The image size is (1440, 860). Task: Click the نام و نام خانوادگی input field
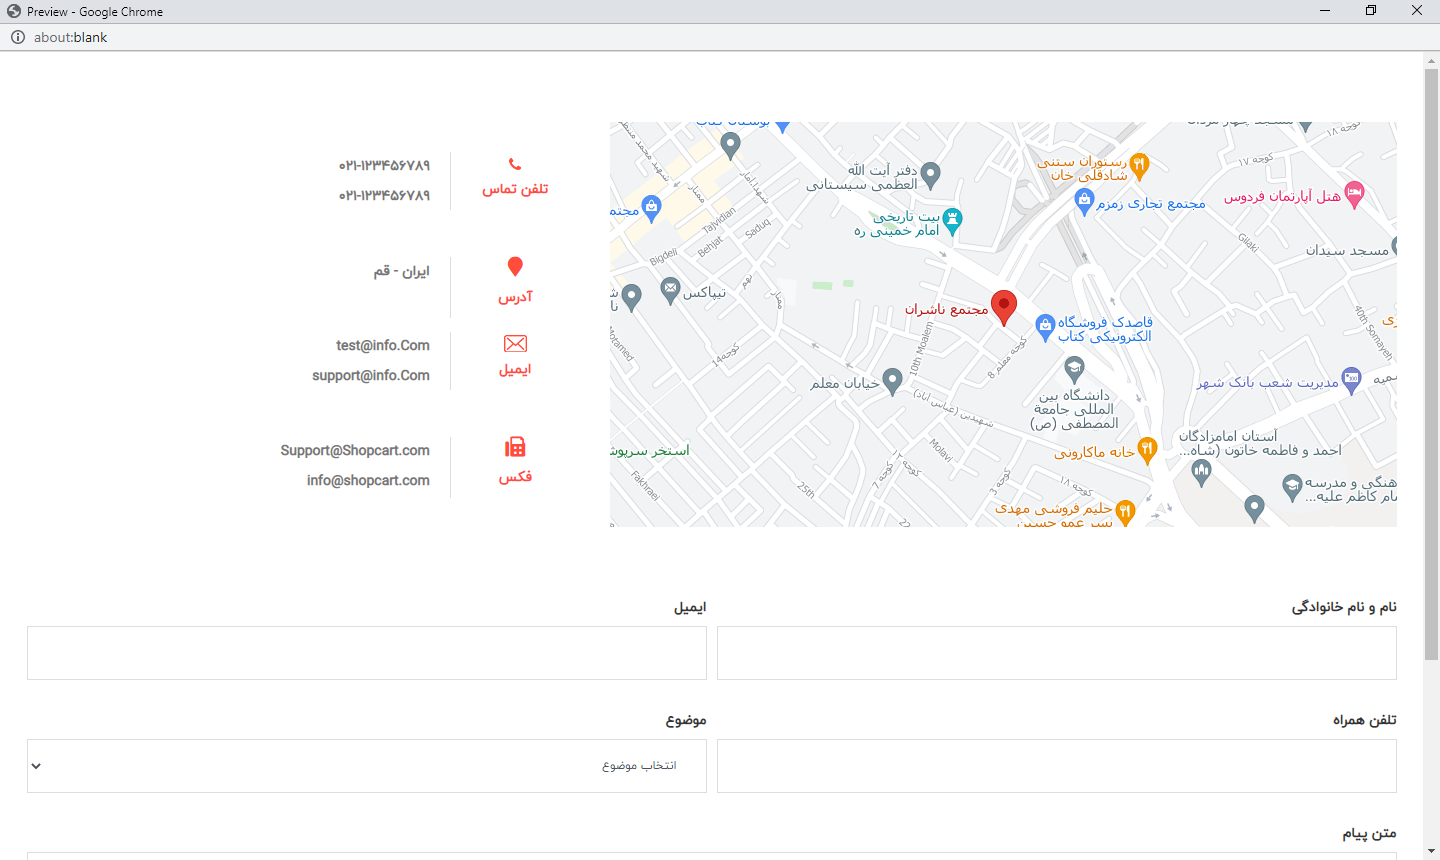(x=1056, y=653)
